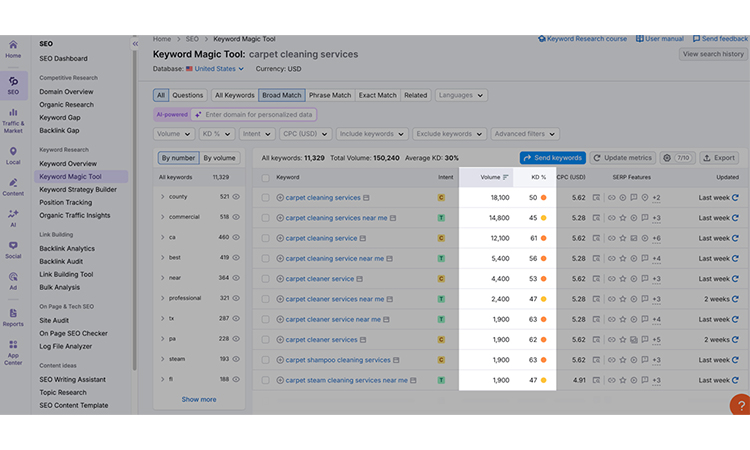The image size is (750, 450).
Task: Click the Update metrics button
Action: click(x=623, y=158)
